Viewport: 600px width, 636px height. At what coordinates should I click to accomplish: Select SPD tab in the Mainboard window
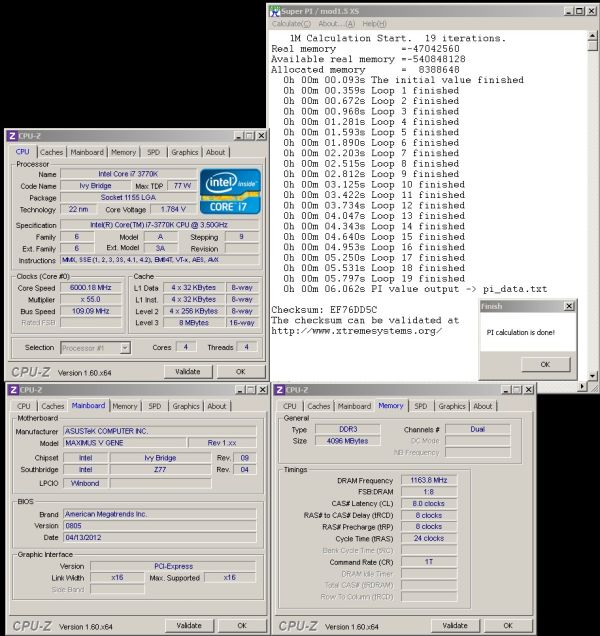pos(155,406)
